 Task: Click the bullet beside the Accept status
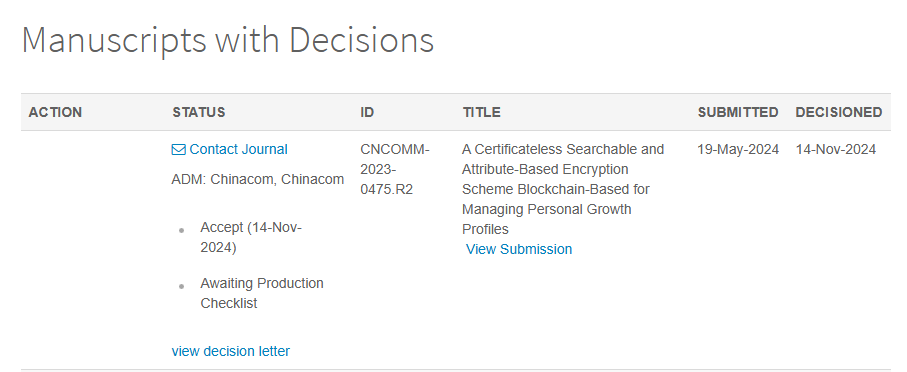pos(182,230)
